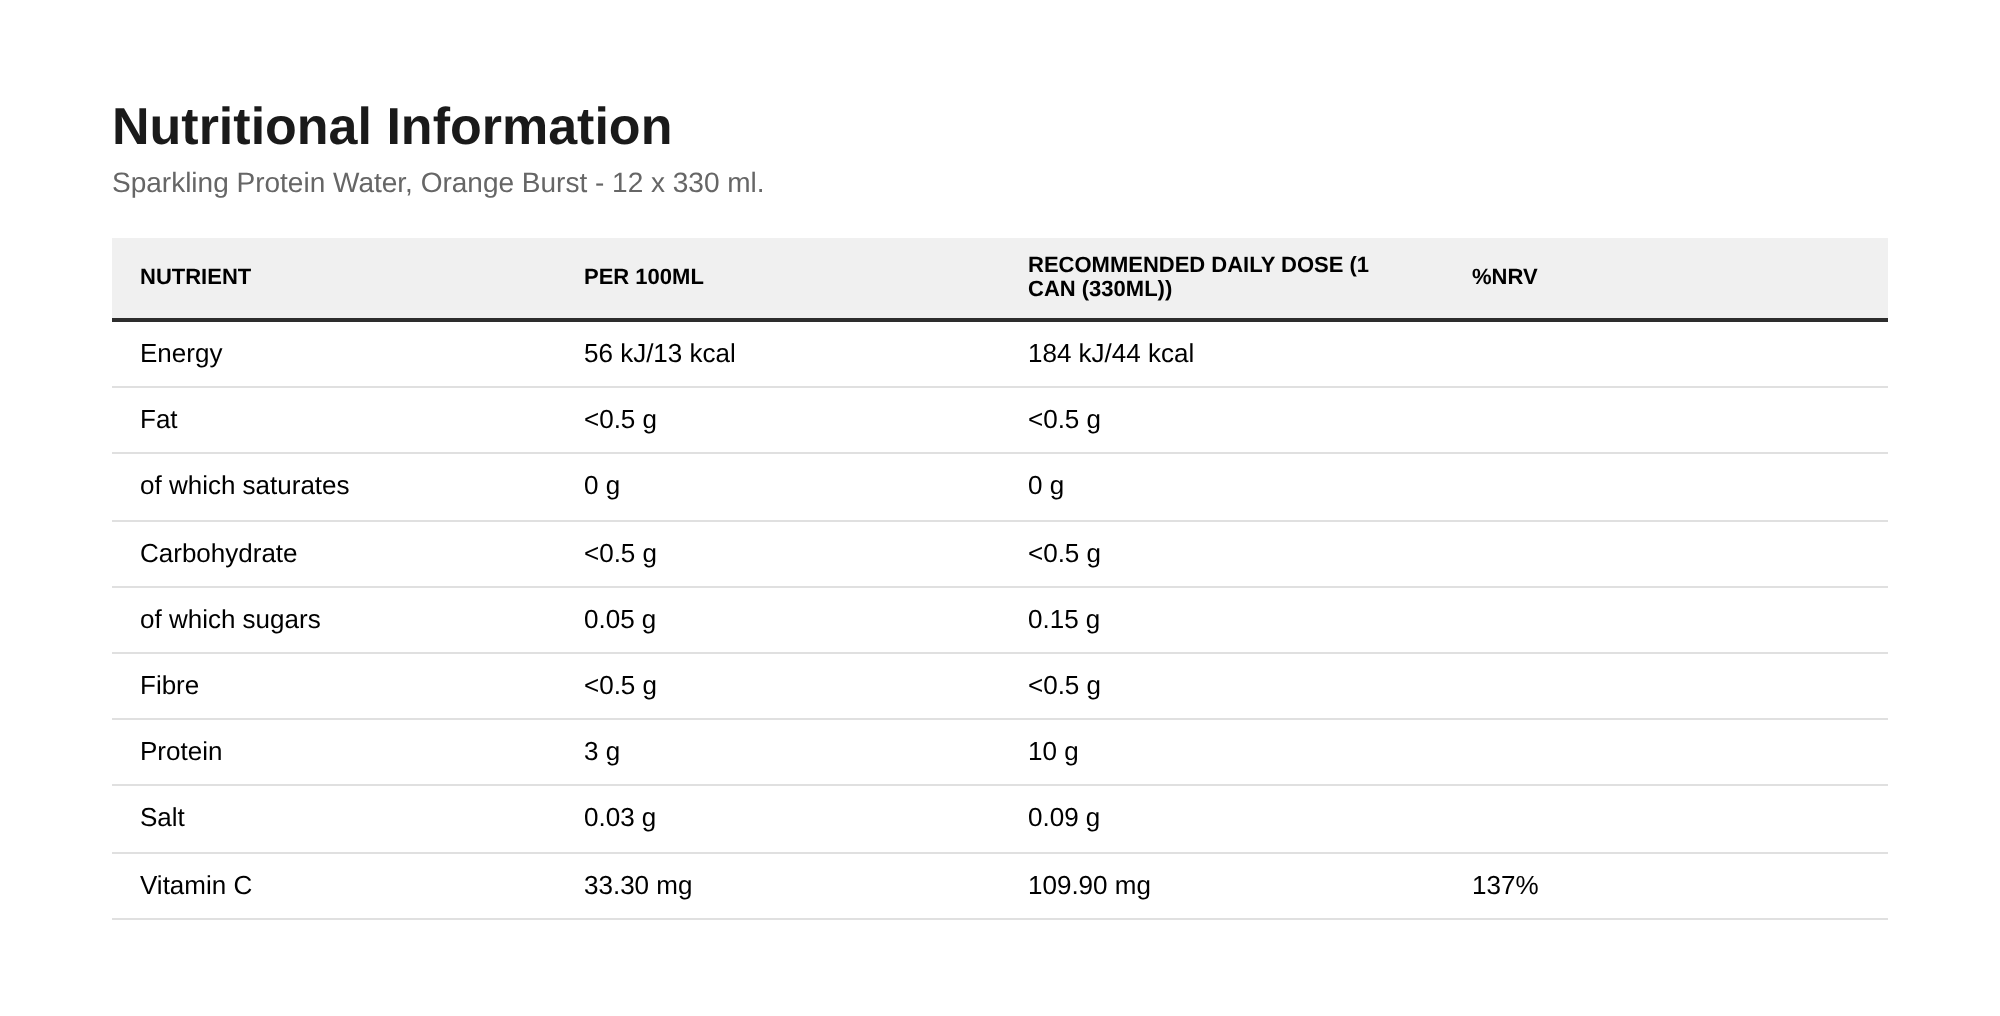Select the Carbohydrate row label
The width and height of the screenshot is (2000, 1016).
[218, 554]
